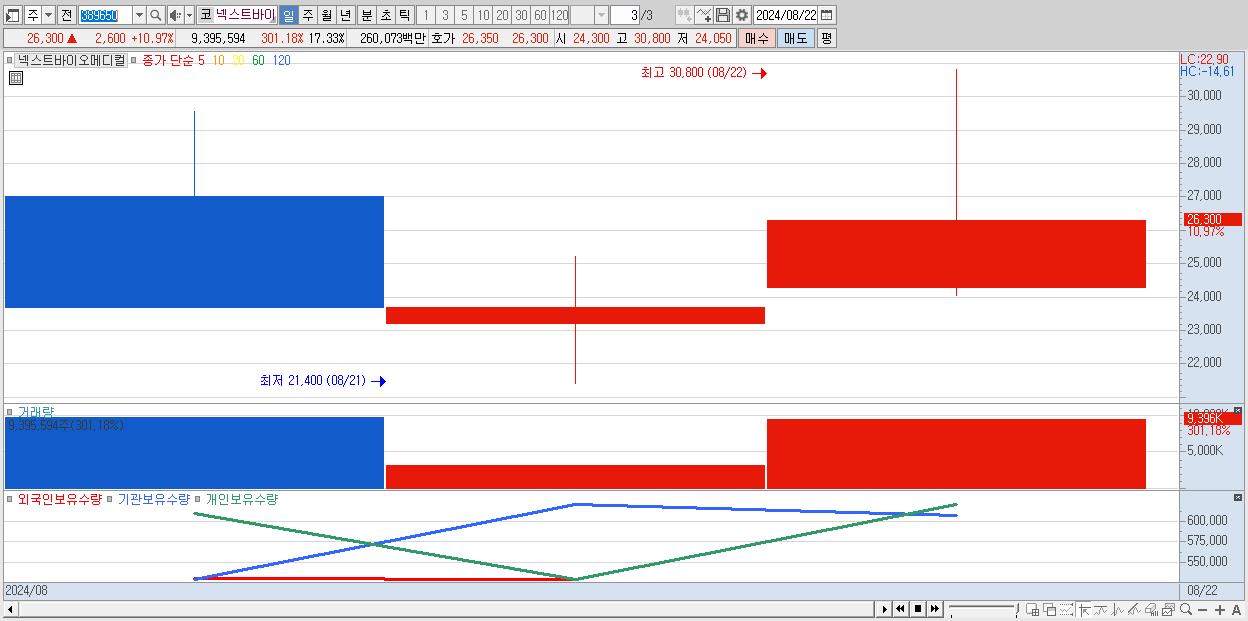Open the dropdown arrow next to 주
The image size is (1248, 621).
click(x=48, y=15)
